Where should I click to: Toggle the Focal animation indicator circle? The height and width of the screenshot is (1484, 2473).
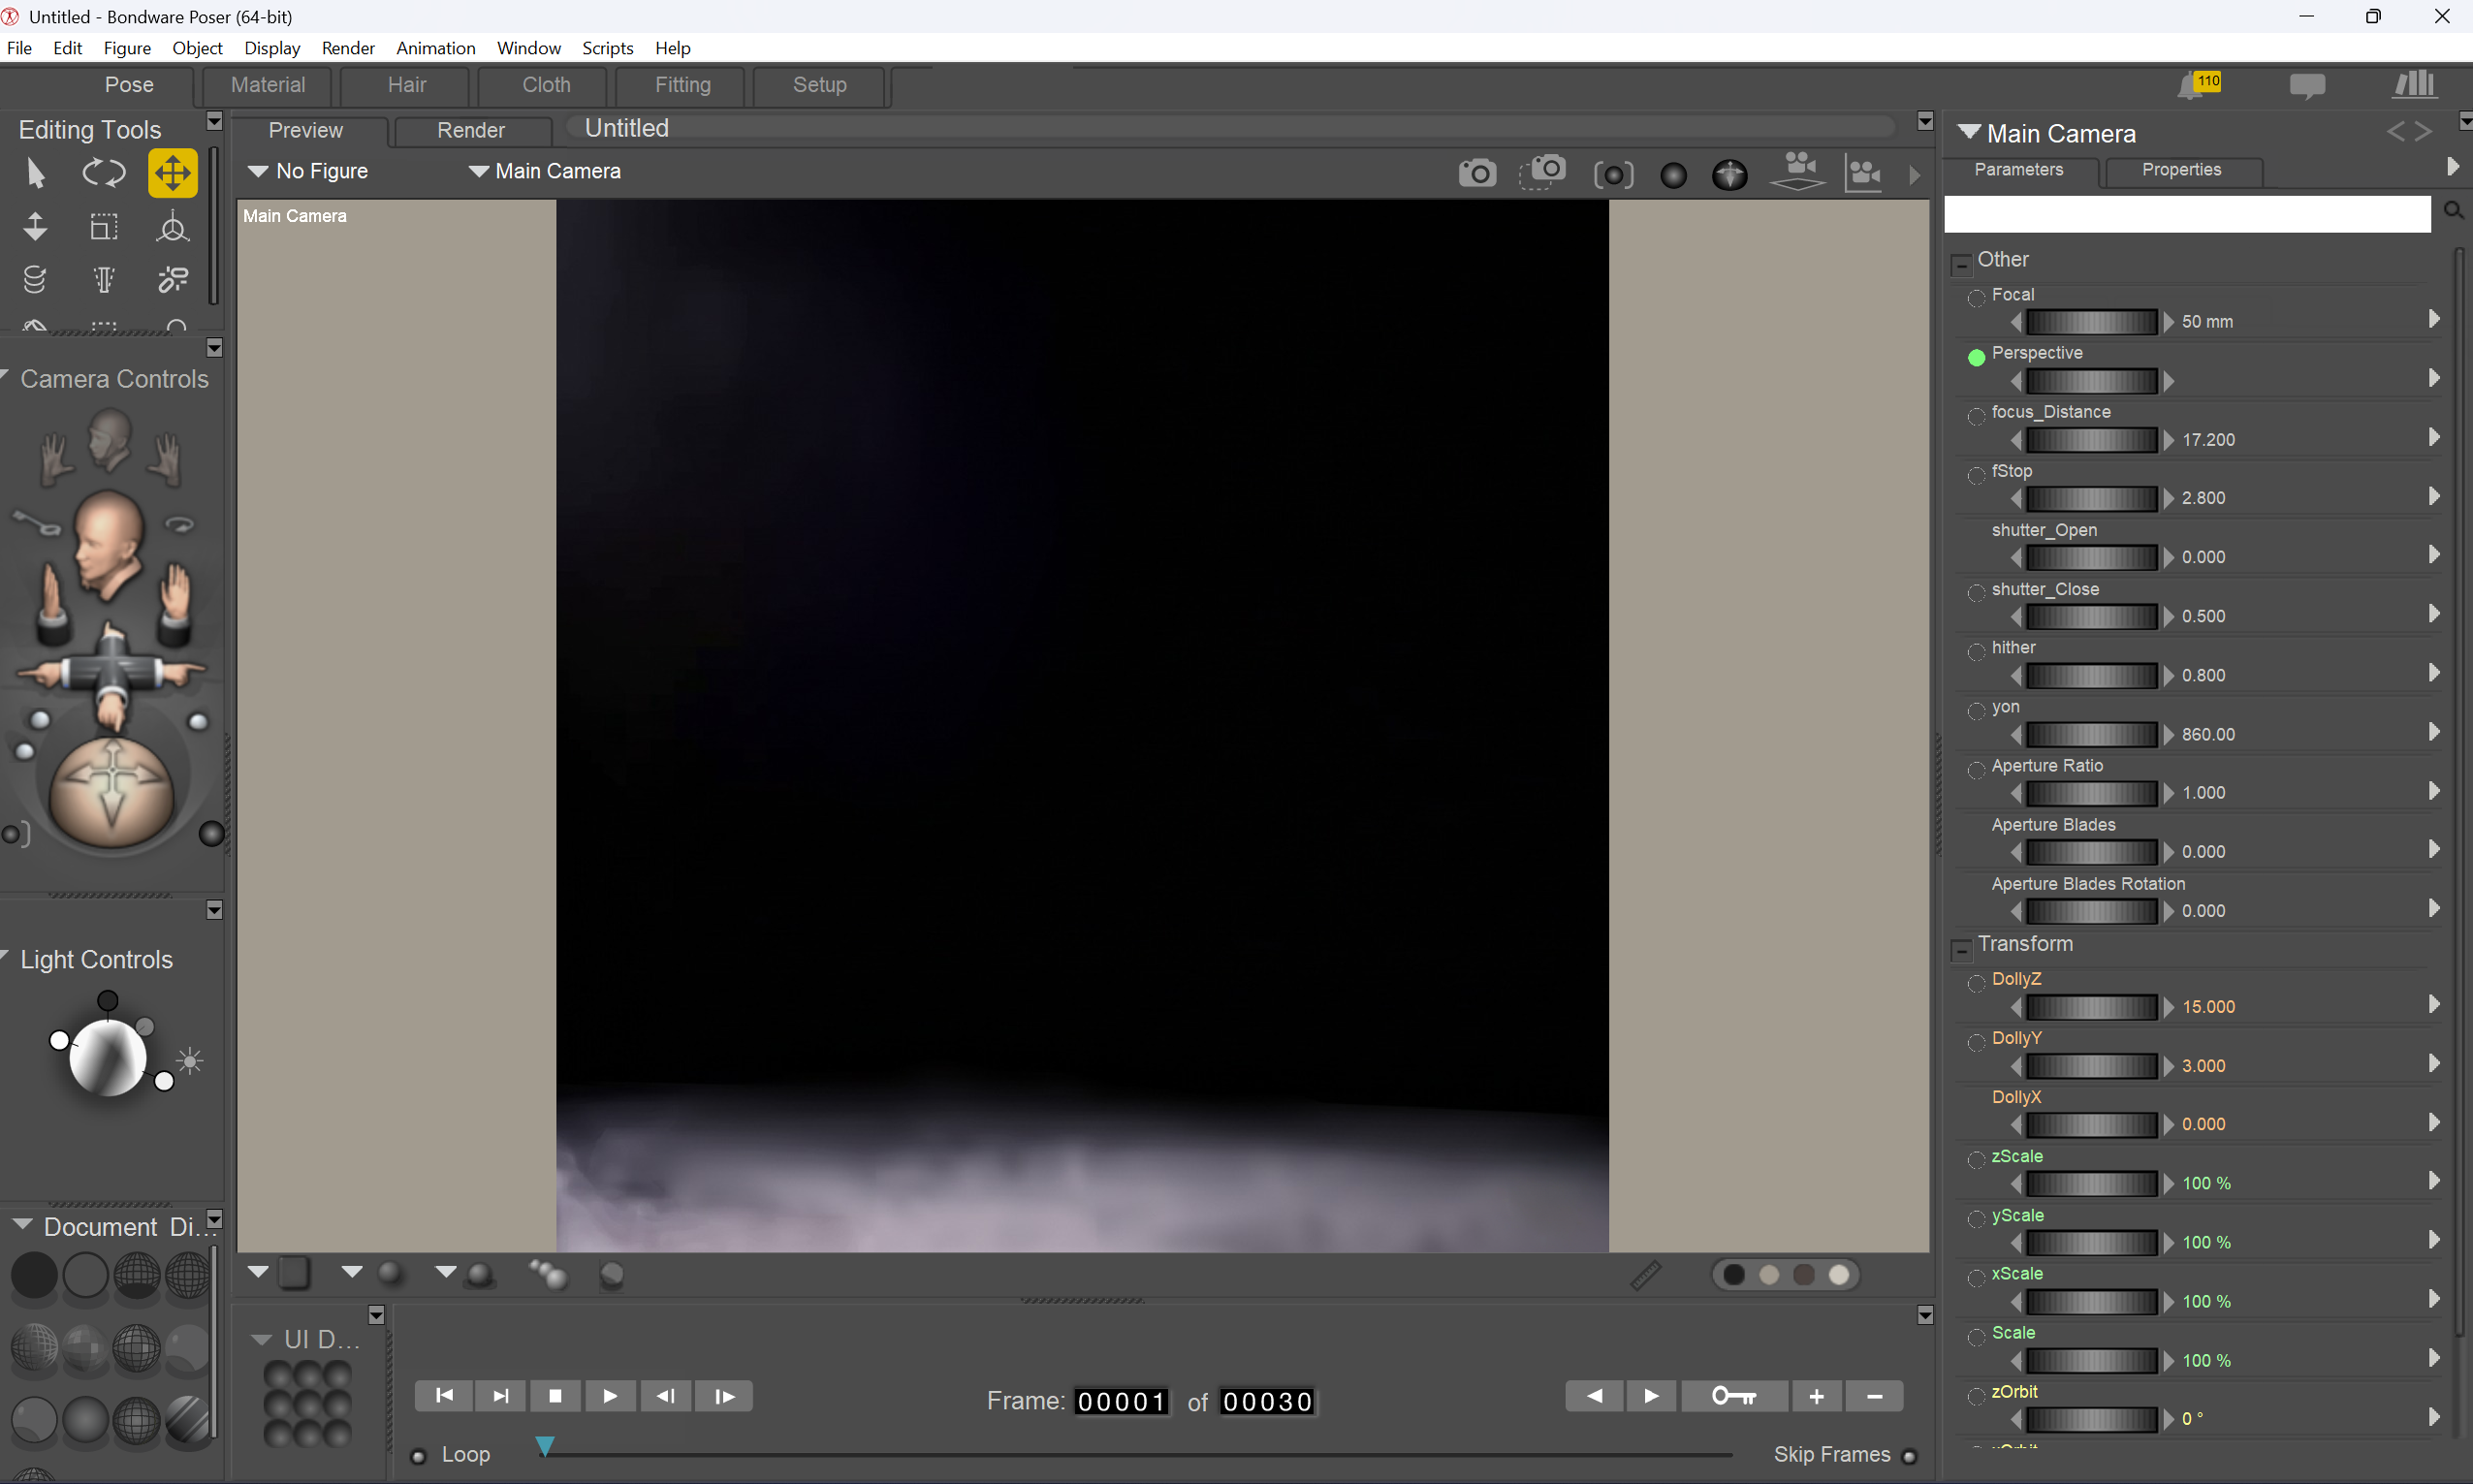1976,298
